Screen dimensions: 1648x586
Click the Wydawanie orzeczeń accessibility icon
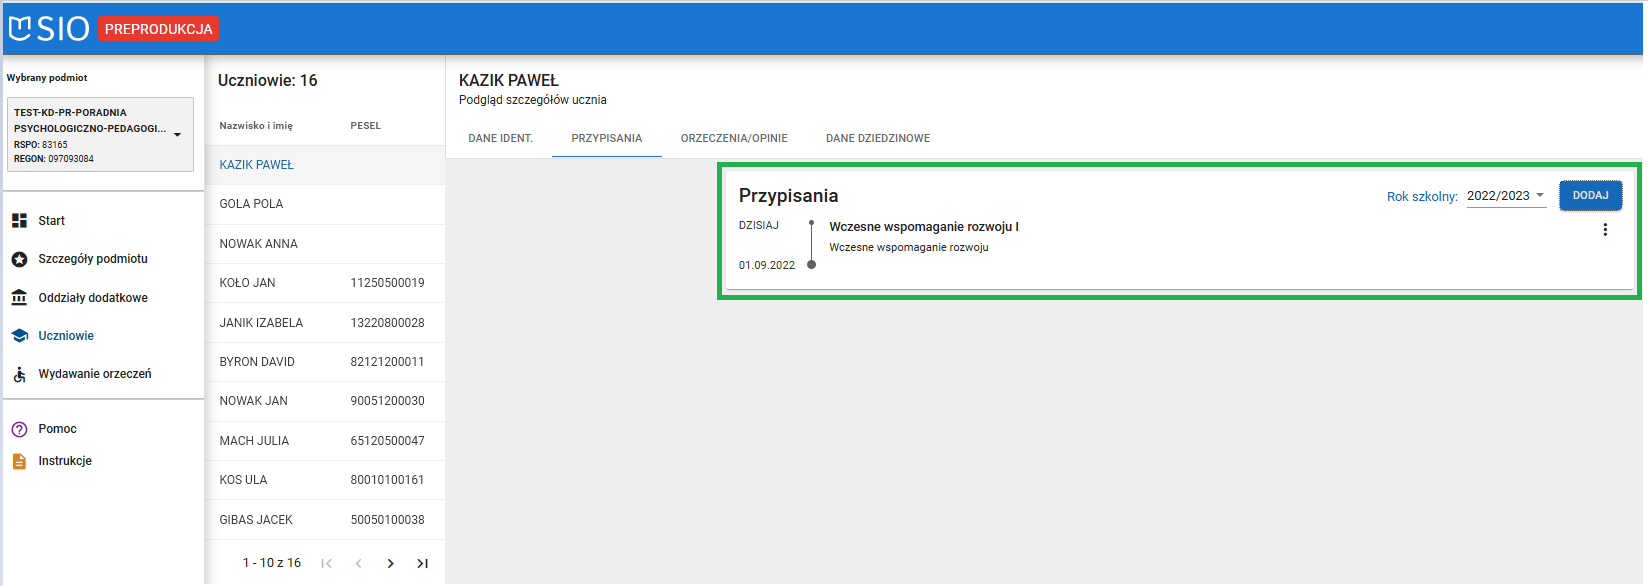[19, 374]
